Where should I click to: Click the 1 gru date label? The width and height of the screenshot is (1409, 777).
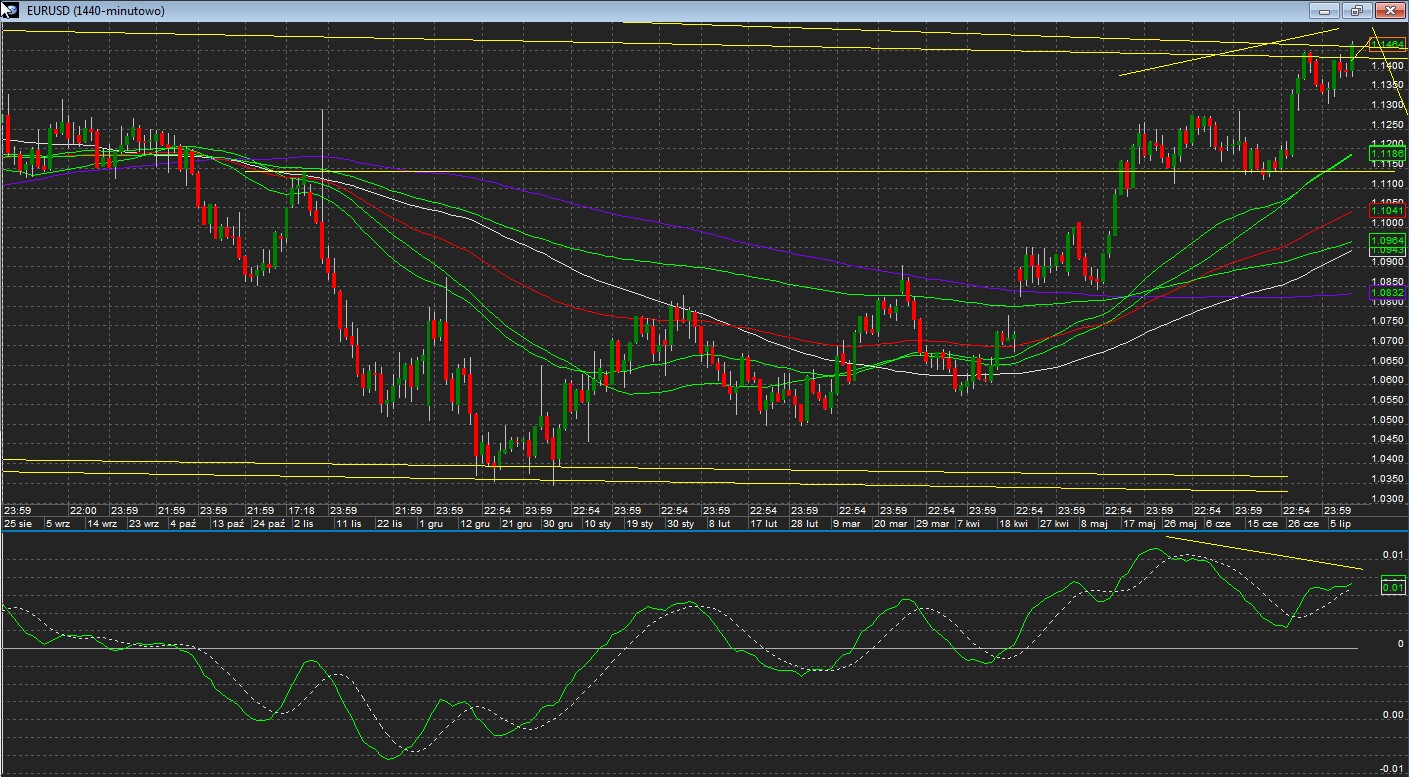[x=431, y=523]
